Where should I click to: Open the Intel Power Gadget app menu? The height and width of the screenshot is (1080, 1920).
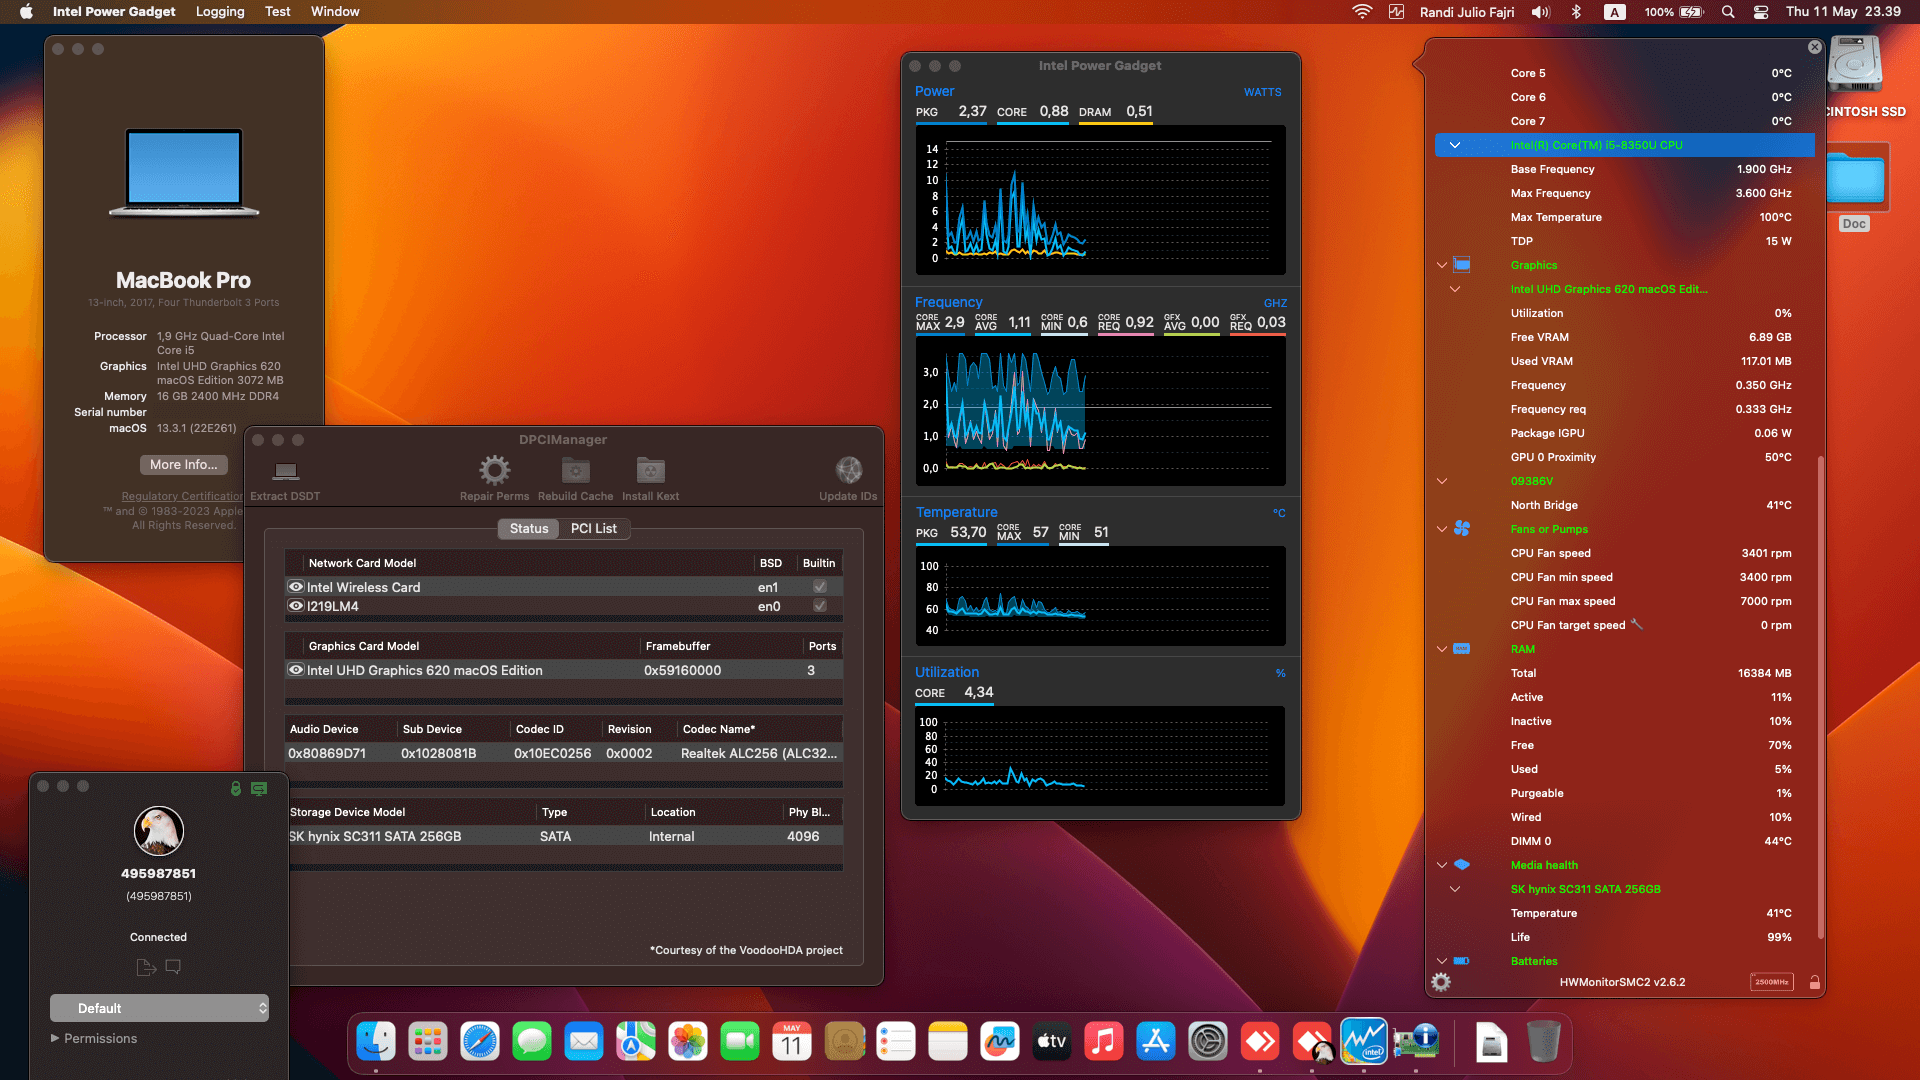click(x=114, y=12)
